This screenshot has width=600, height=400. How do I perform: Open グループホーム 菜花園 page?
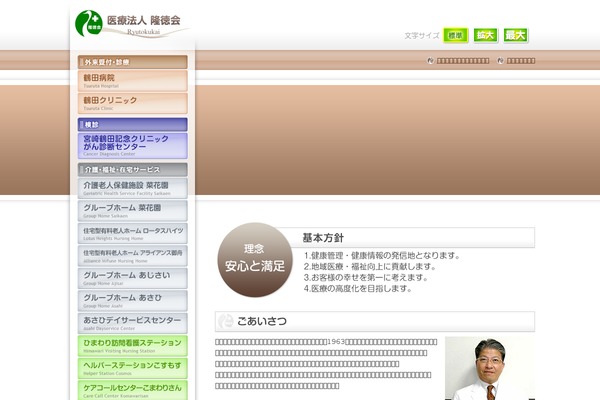(132, 211)
